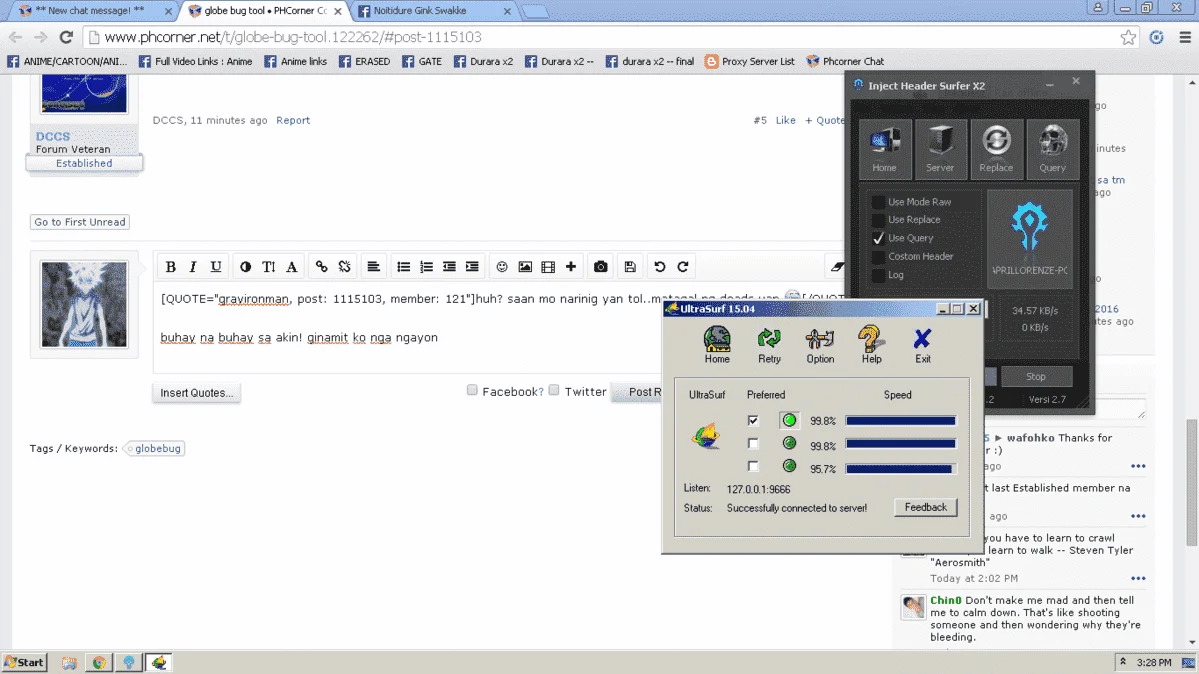Open Windows Start menu
This screenshot has width=1199, height=674.
[24, 663]
